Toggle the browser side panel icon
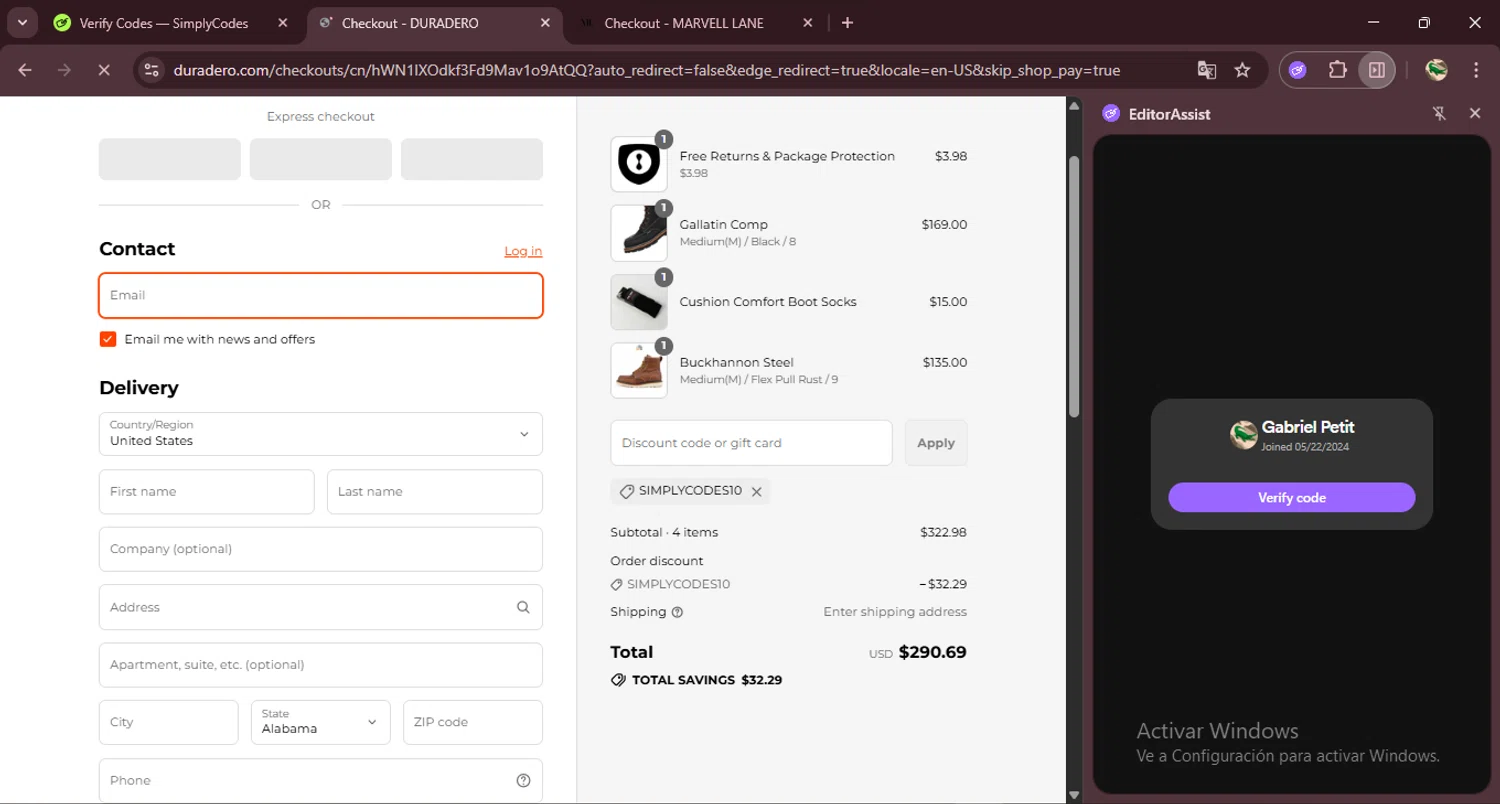Viewport: 1500px width, 804px height. tap(1377, 70)
